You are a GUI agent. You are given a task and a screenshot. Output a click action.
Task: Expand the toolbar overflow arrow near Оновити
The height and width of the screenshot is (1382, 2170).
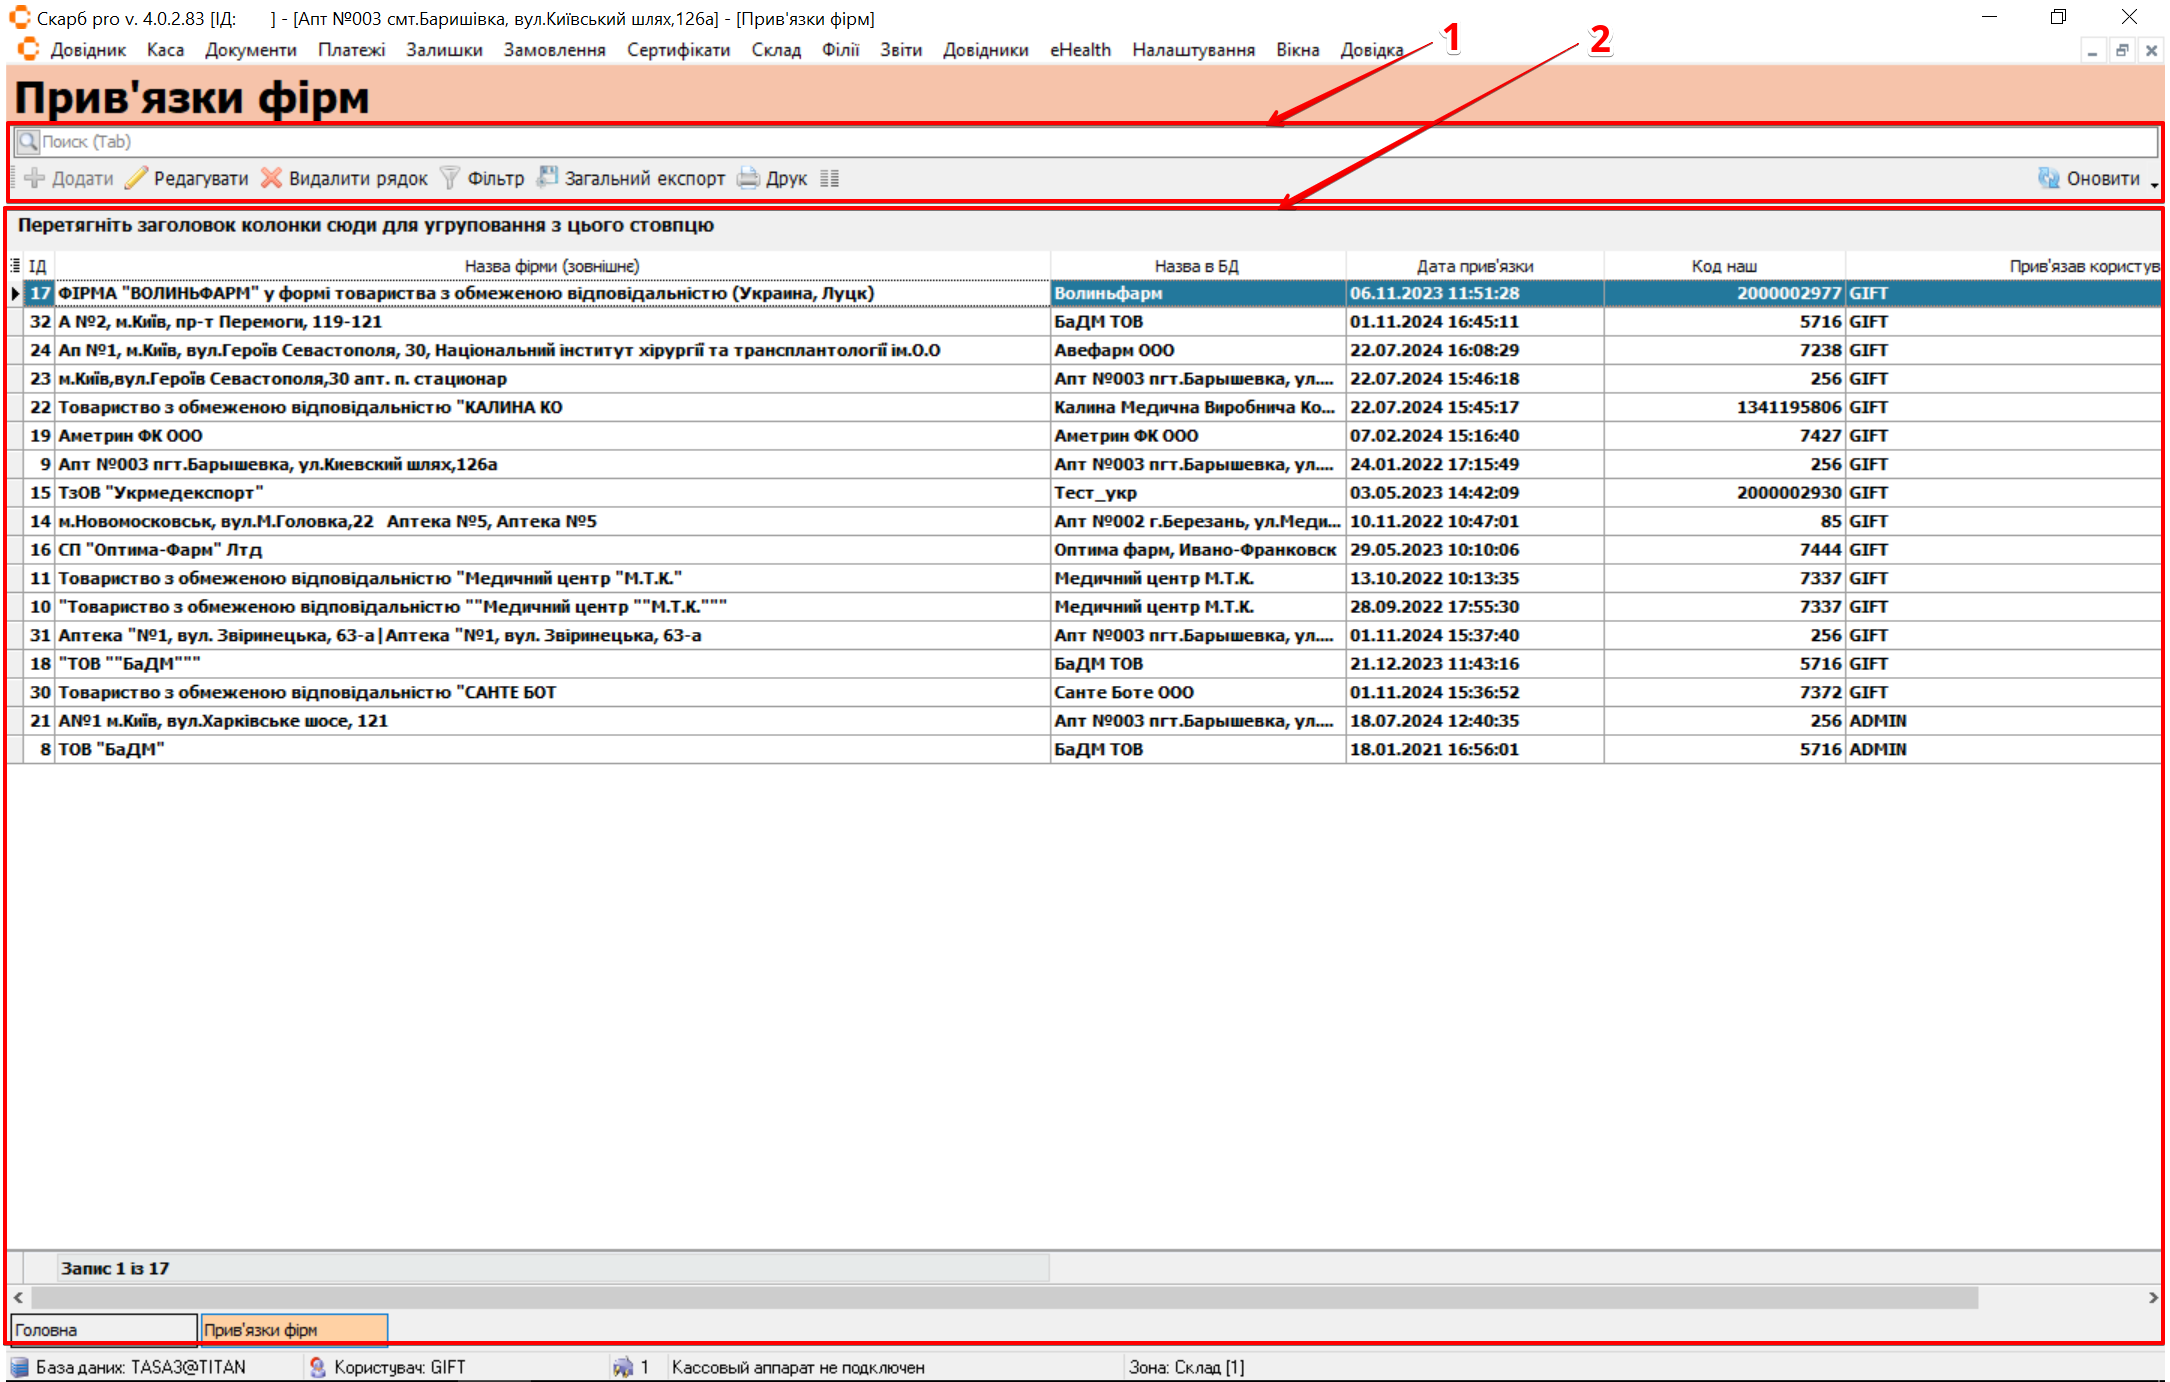point(2154,184)
